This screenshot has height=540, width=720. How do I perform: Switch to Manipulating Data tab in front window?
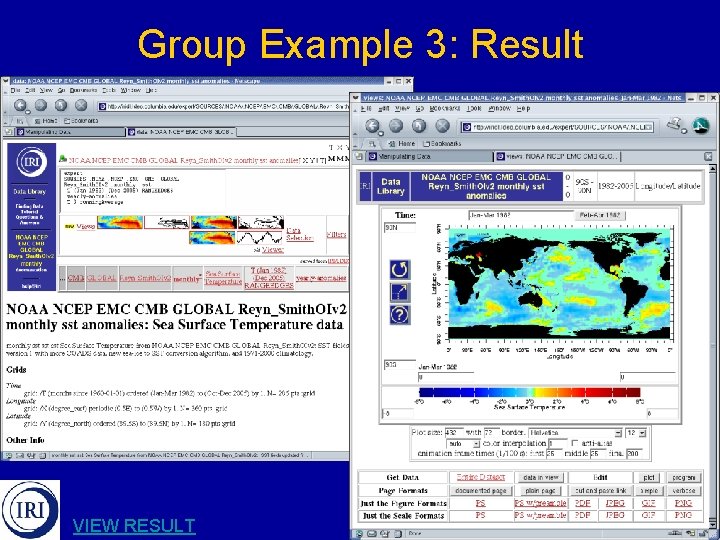428,157
